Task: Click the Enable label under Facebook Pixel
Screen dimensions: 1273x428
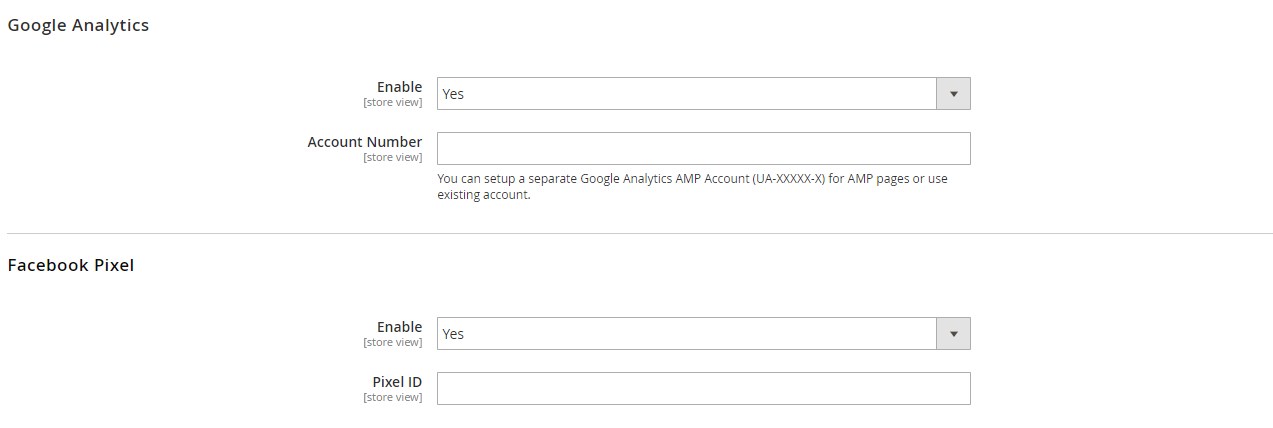Action: tap(399, 327)
